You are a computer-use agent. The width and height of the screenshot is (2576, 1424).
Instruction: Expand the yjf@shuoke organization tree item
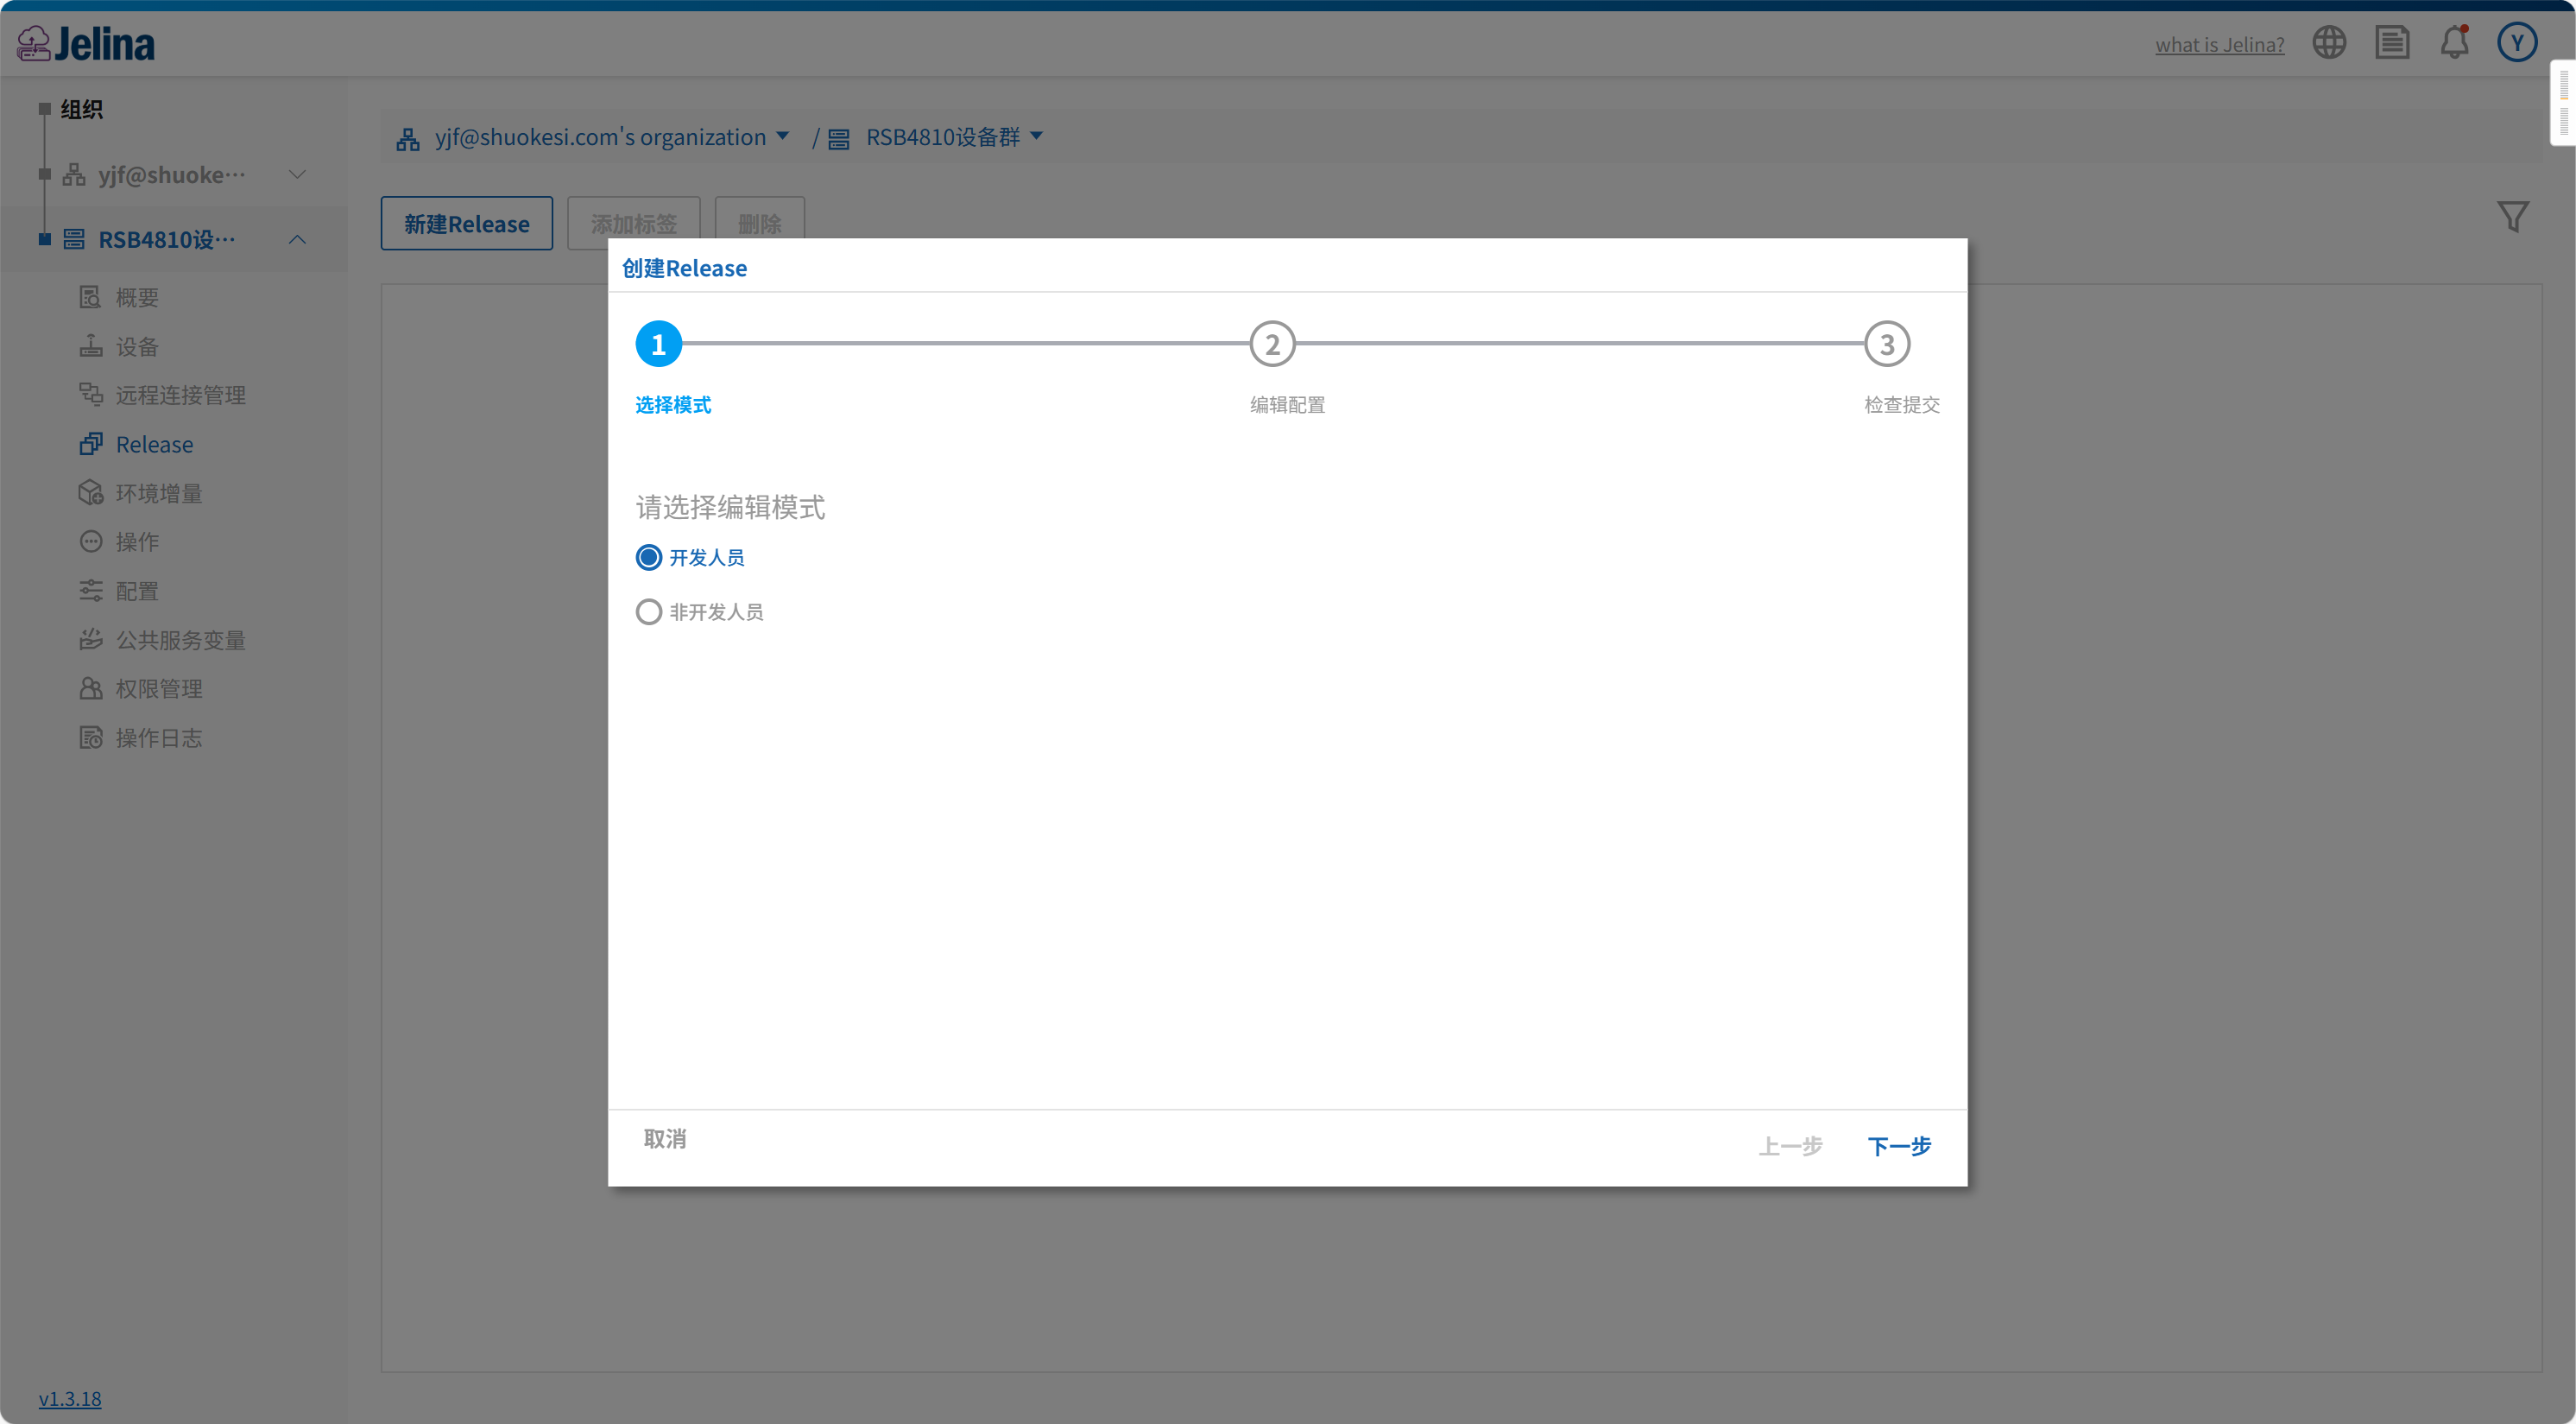[297, 175]
